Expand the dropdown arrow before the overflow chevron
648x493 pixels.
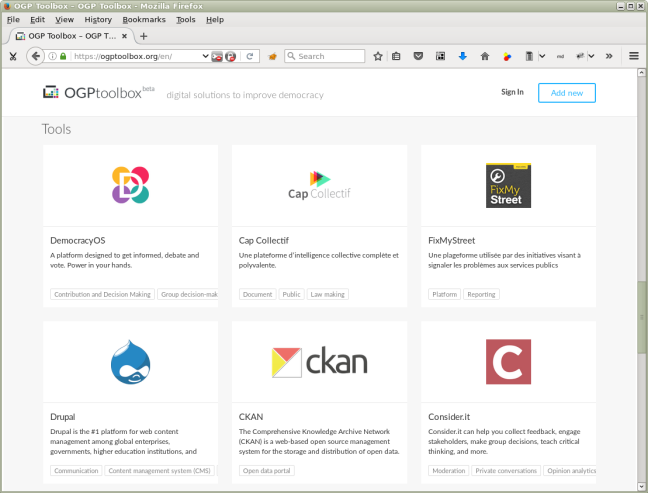coord(591,56)
